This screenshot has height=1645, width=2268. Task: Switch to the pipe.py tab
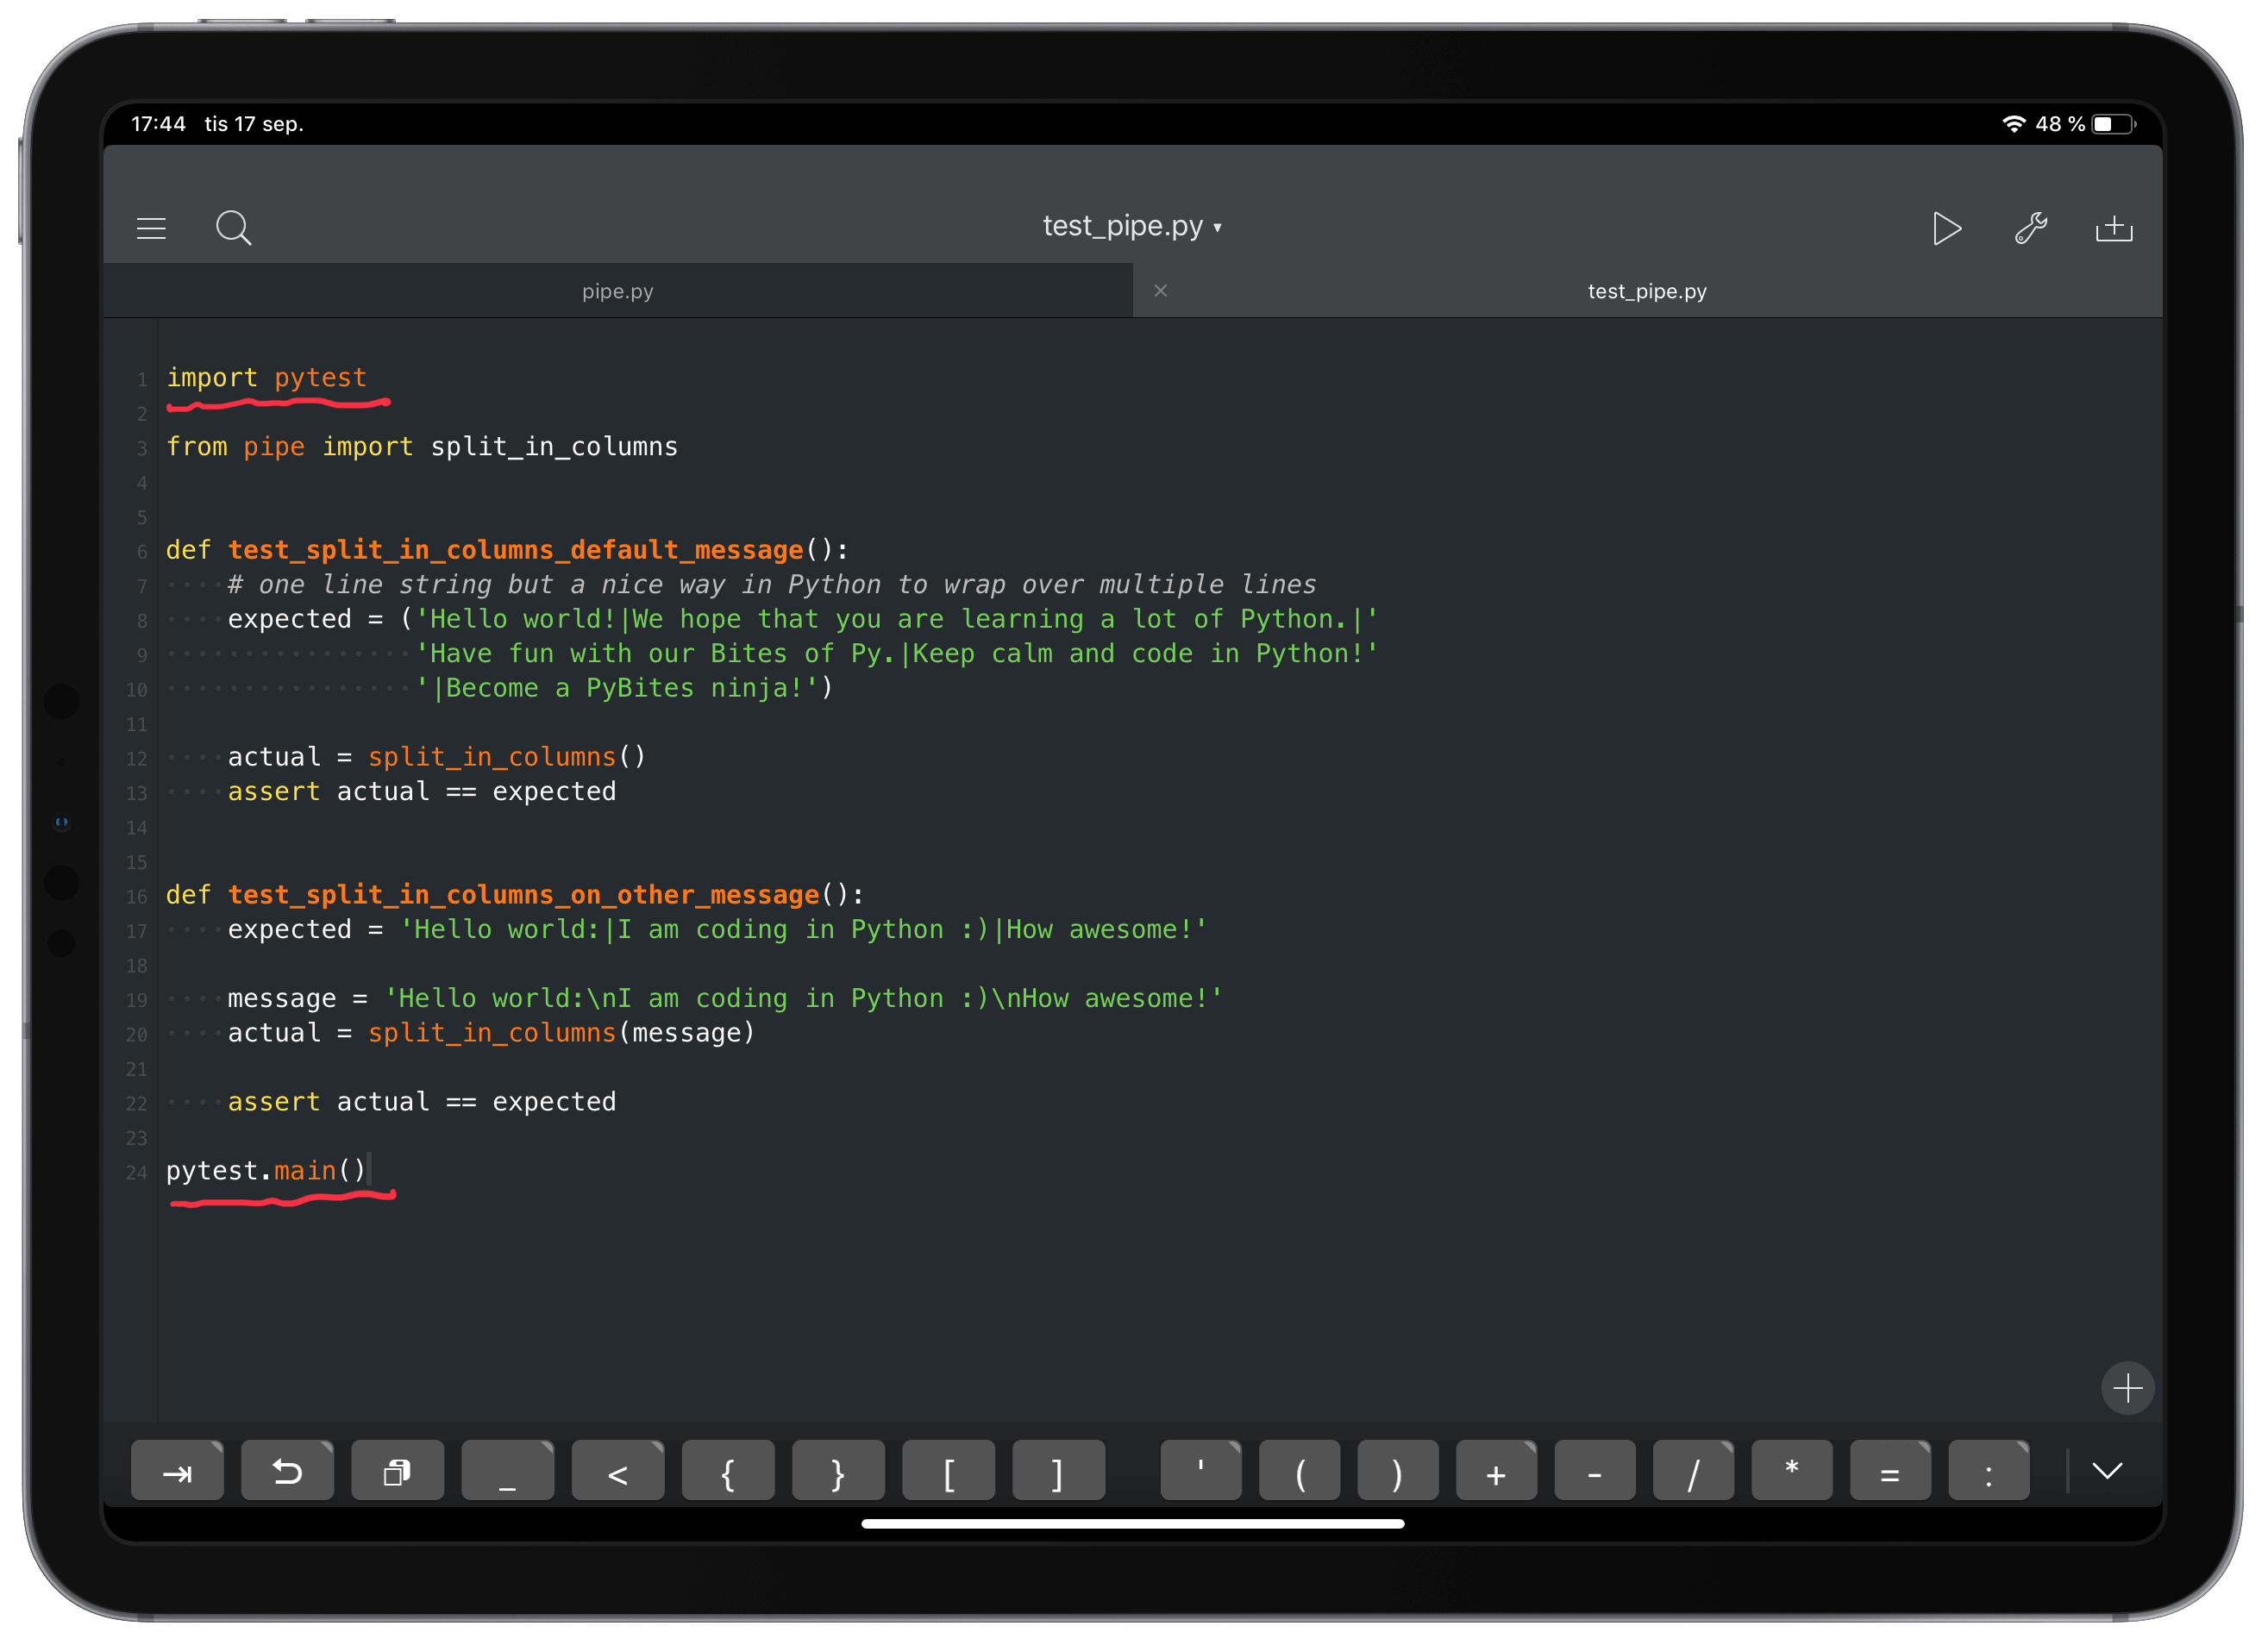tap(617, 291)
